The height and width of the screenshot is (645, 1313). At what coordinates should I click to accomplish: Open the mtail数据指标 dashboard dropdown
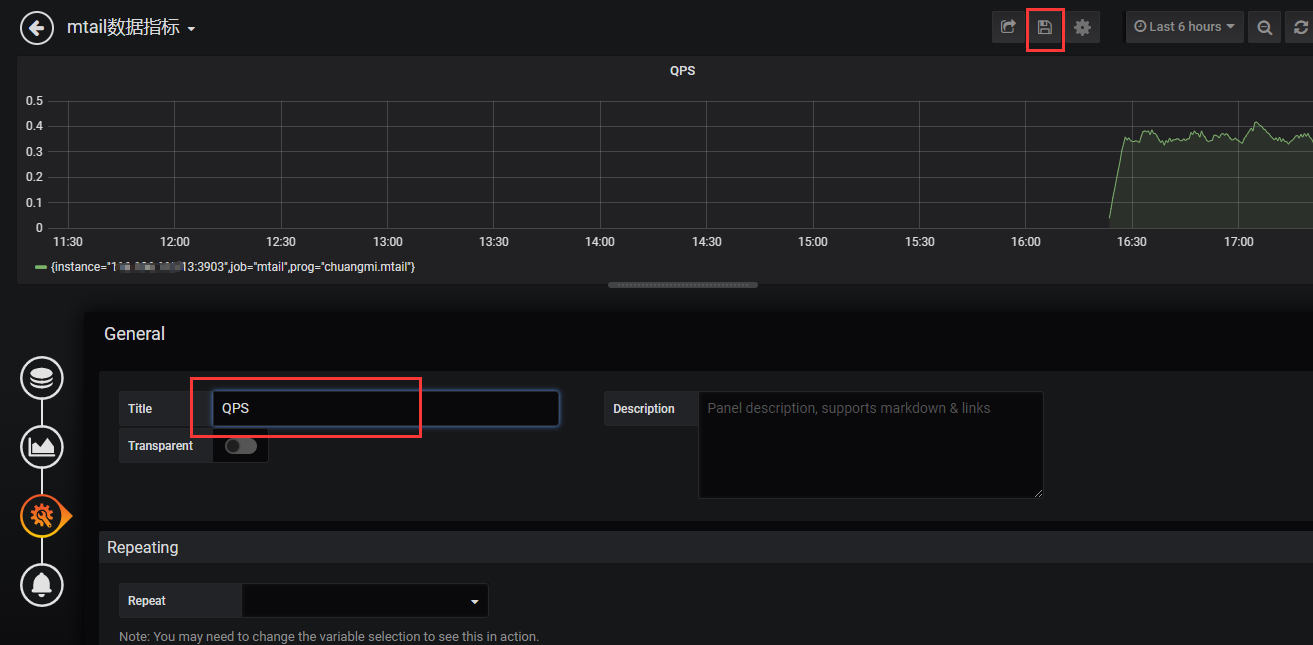(130, 28)
